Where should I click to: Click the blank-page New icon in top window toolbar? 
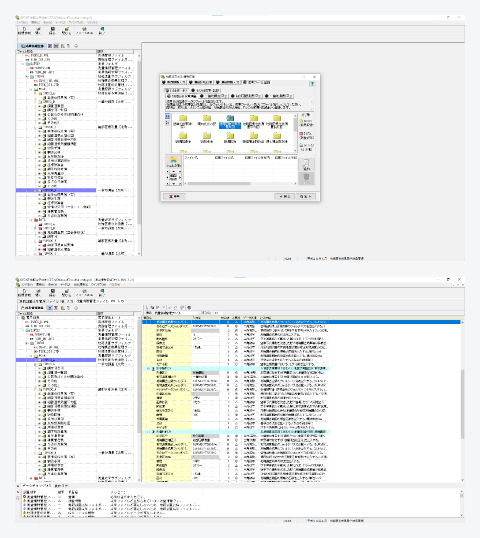coord(24,30)
